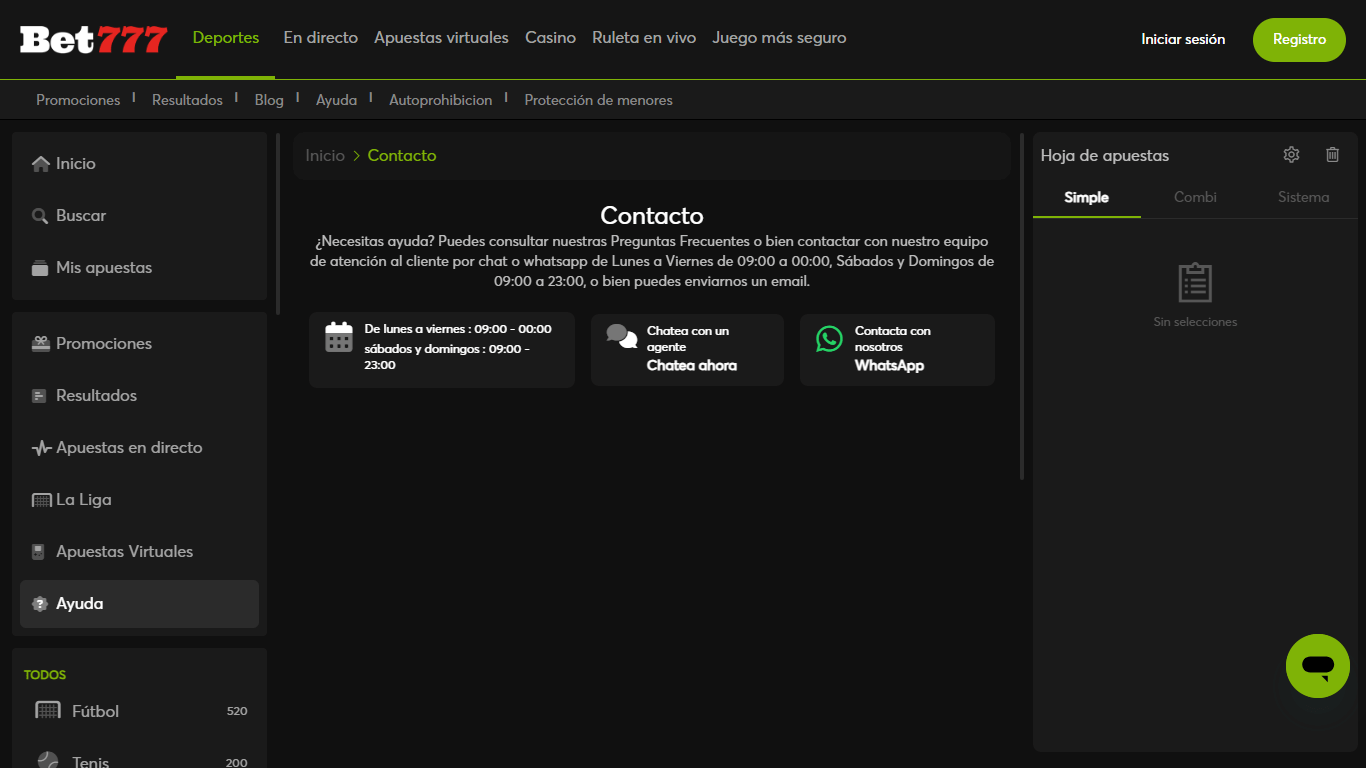Click the Apuestas Virtuales device icon
This screenshot has width=1366, height=768.
click(39, 552)
